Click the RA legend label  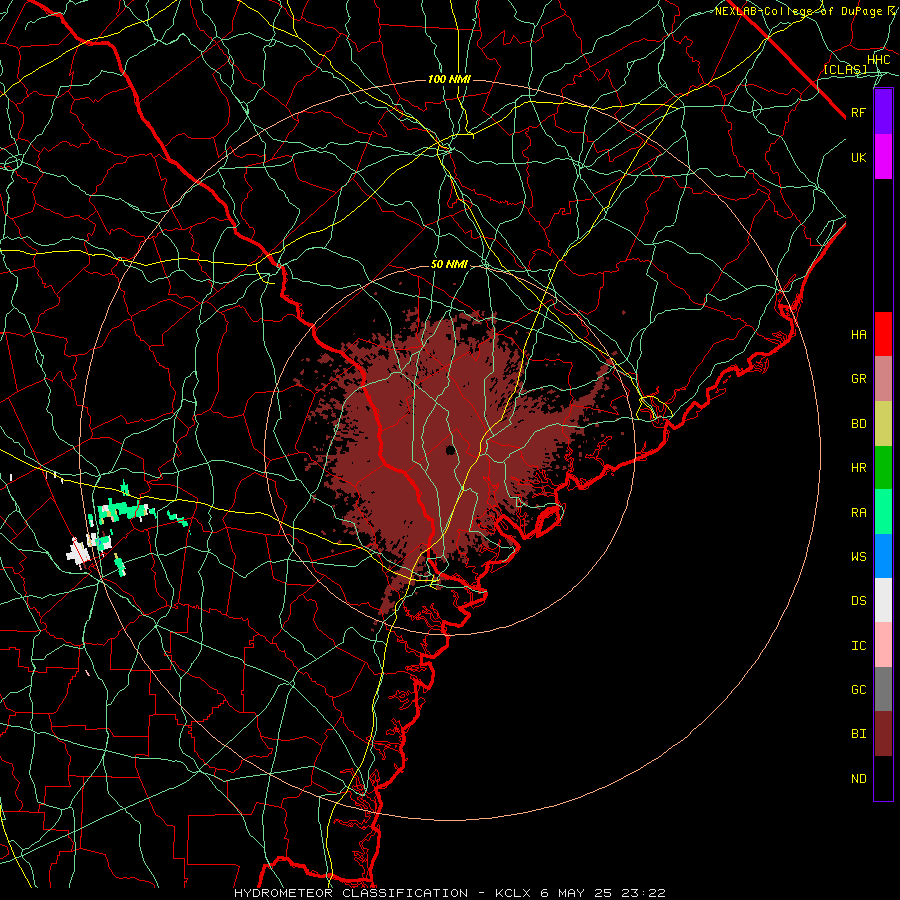point(858,512)
